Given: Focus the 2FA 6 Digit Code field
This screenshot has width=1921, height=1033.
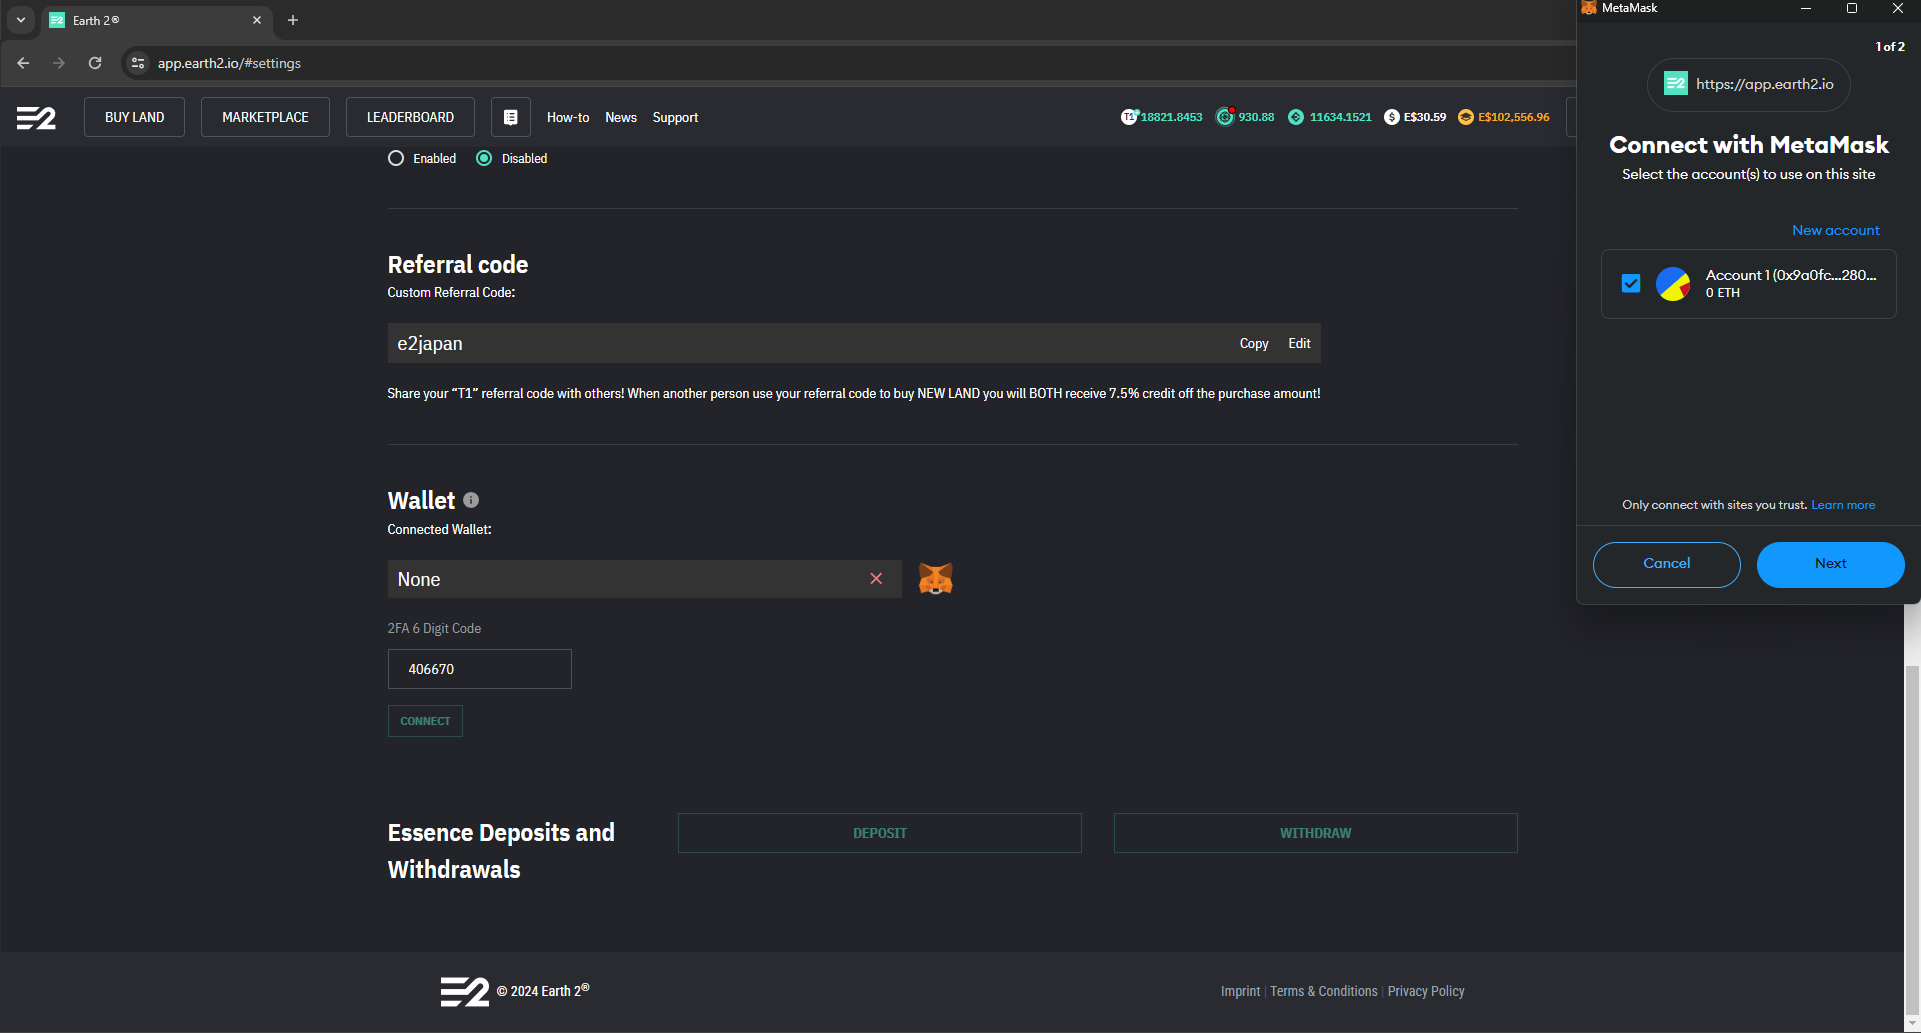Looking at the screenshot, I should [480, 669].
